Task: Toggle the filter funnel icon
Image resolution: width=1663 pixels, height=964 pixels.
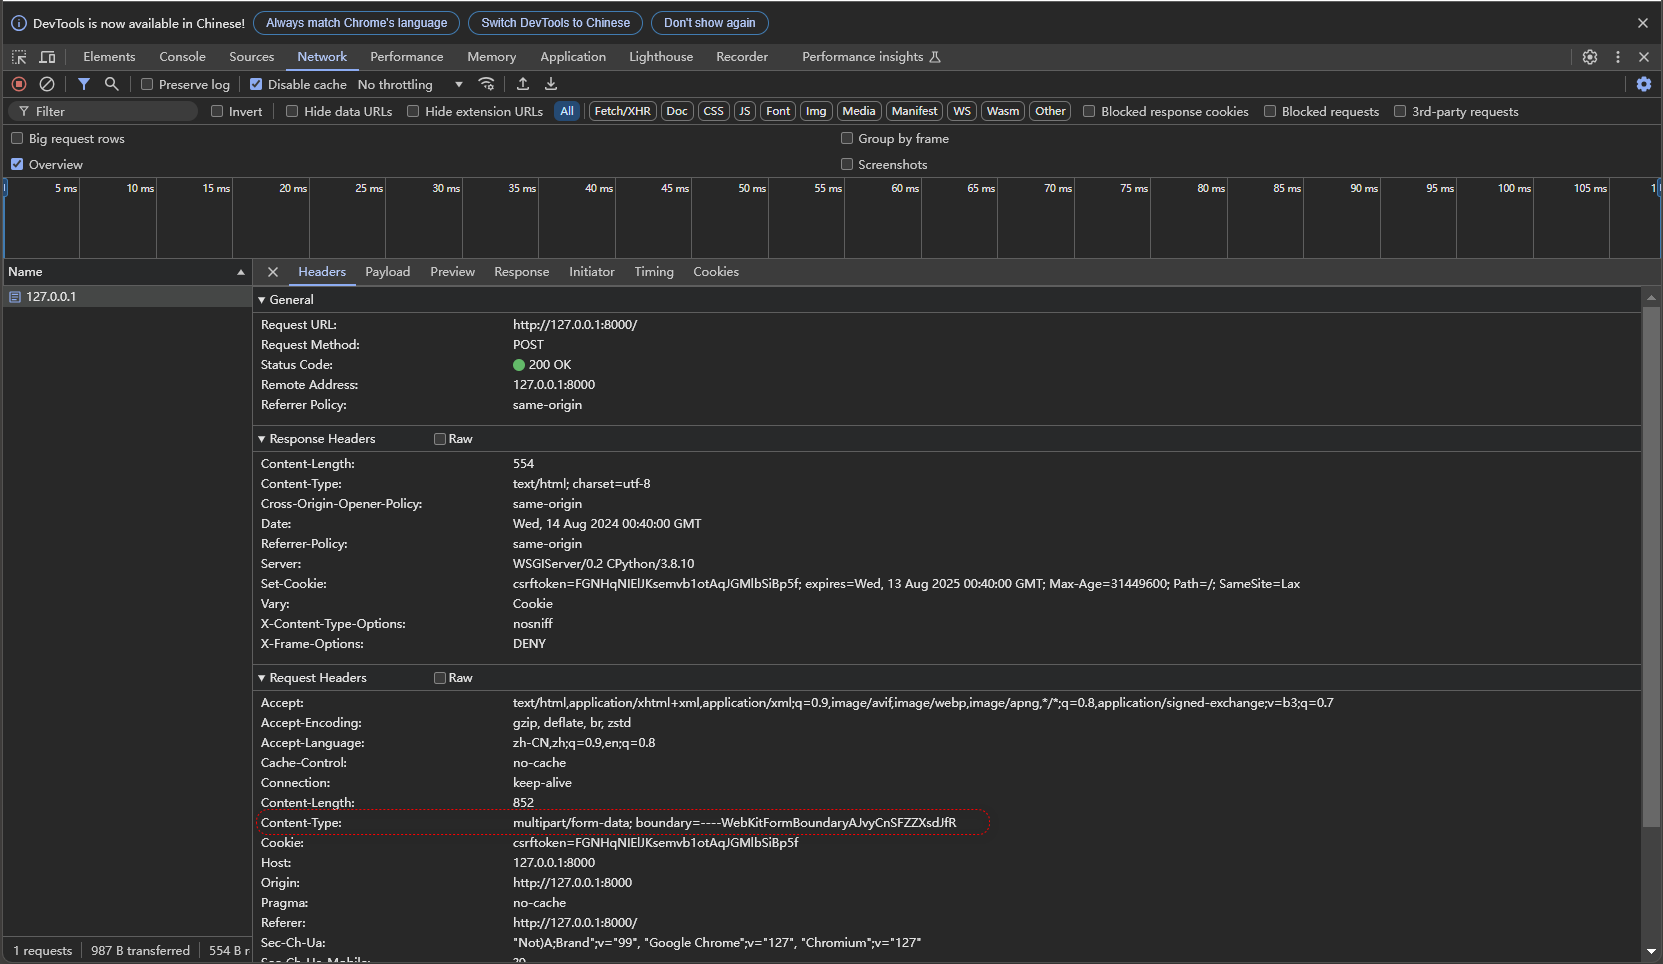Action: click(x=84, y=84)
